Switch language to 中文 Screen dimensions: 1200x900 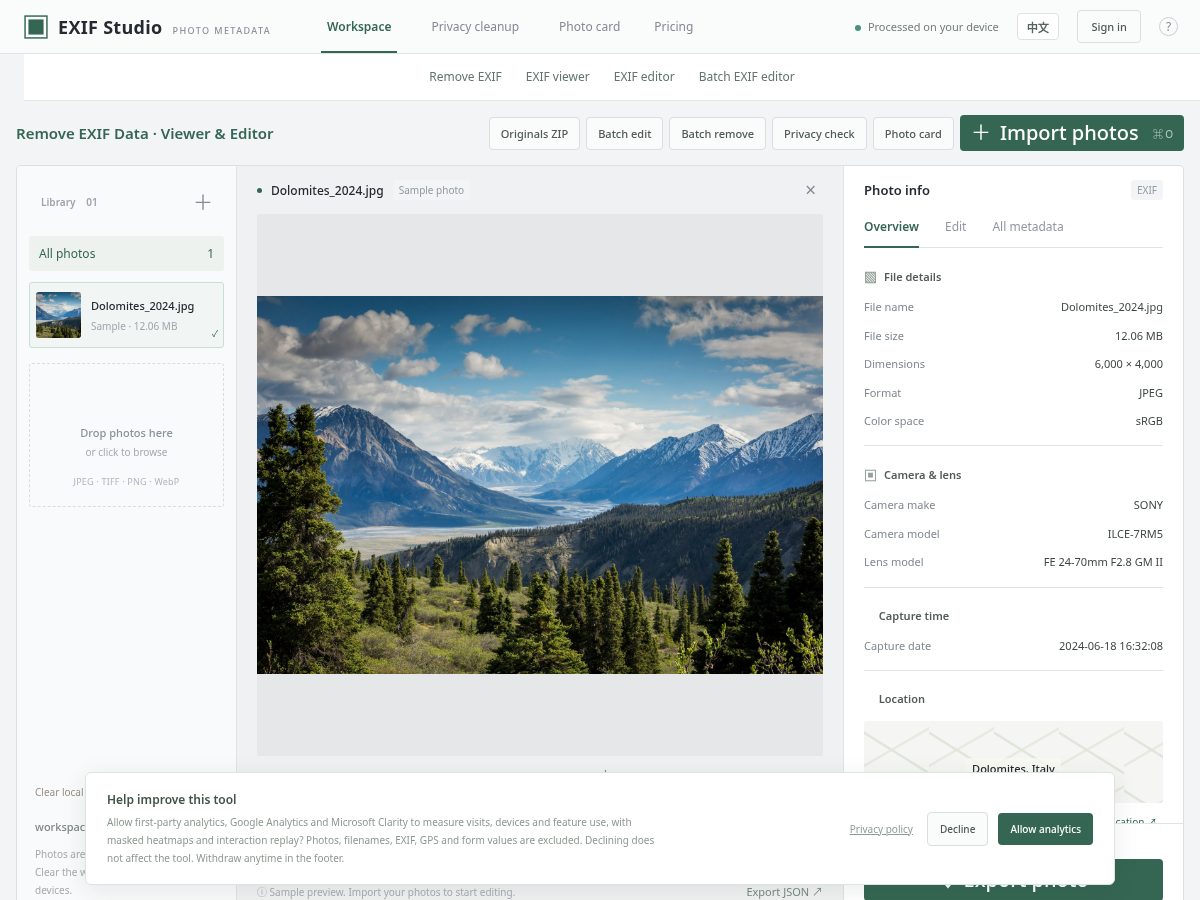[x=1038, y=27]
